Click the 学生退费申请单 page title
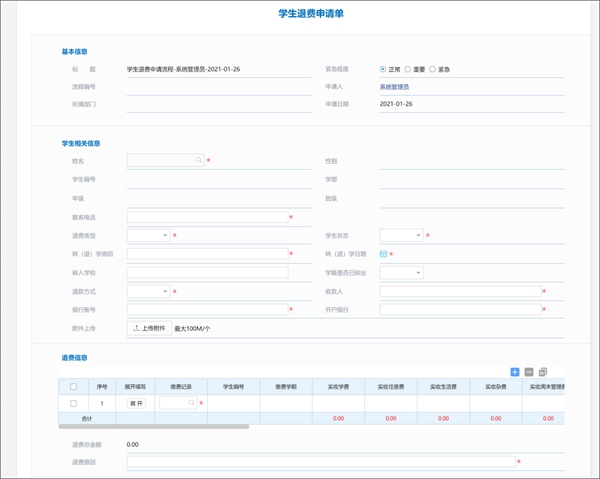 click(x=311, y=13)
